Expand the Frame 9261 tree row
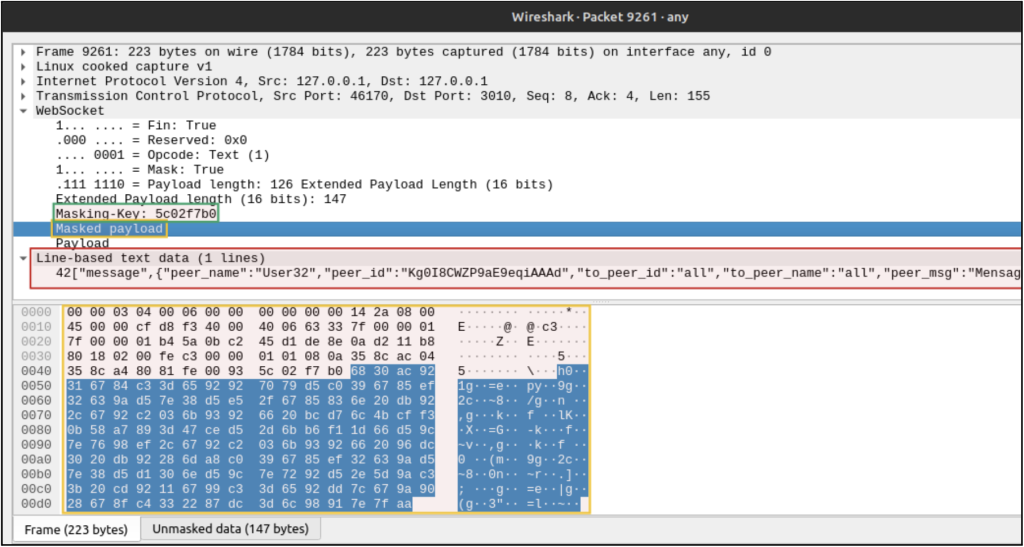The width and height of the screenshot is (1024, 547). tap(24, 51)
